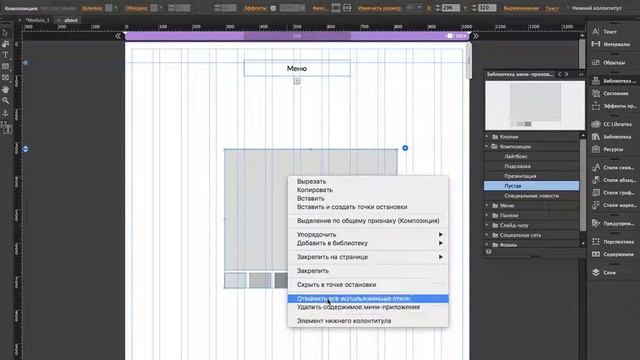Open the Библиотека panel below CC Libraries
This screenshot has width=640, height=360.
[611, 137]
